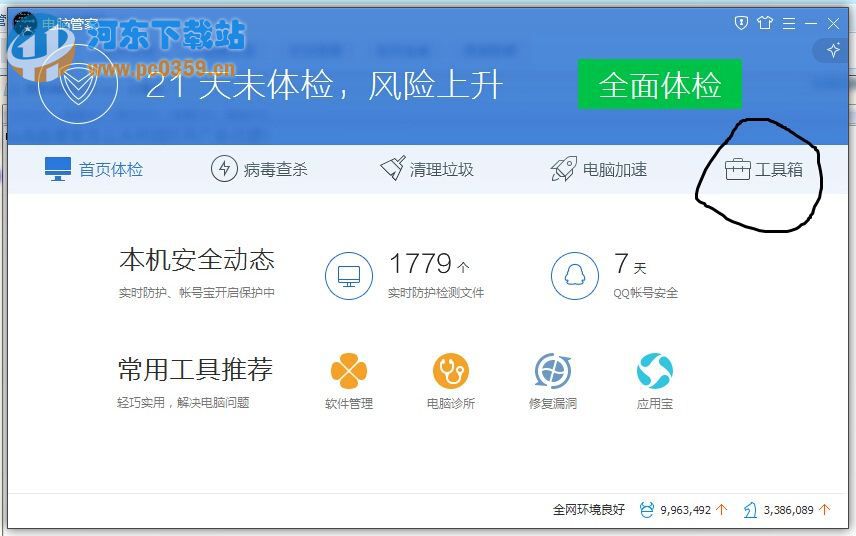Screen dimensions: 856x536
Task: Open the 修复漏洞 patch repair tool
Action: (553, 372)
